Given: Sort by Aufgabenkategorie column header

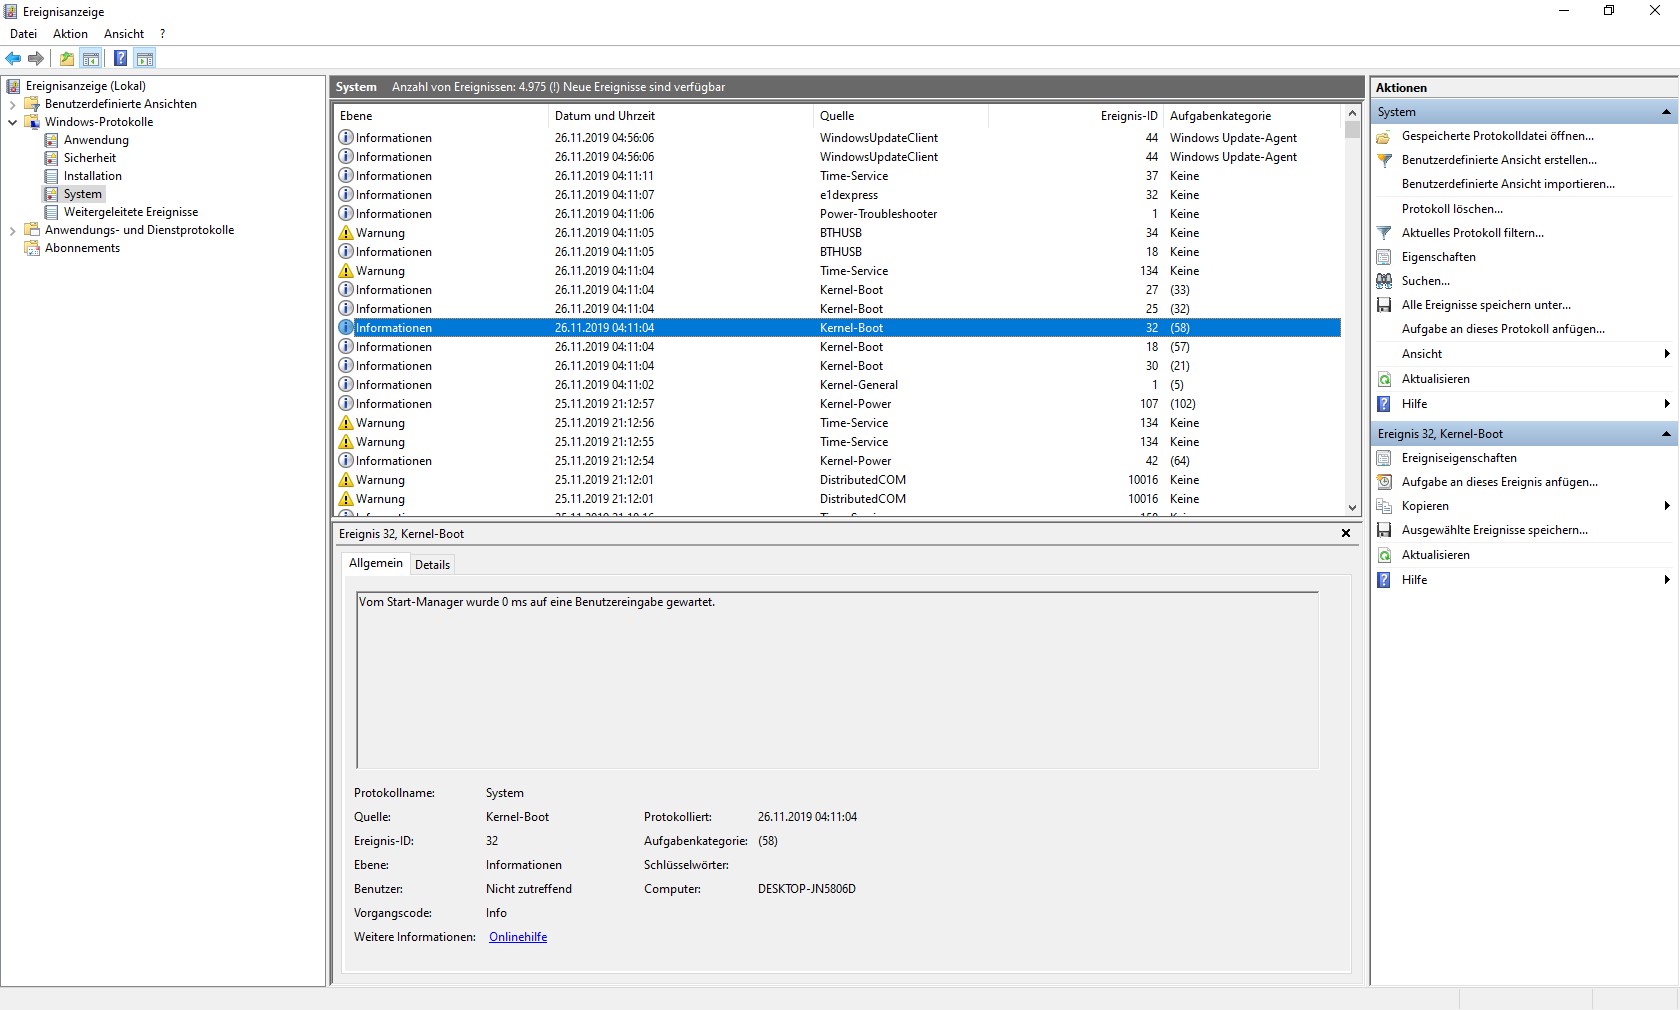Looking at the screenshot, I should [1253, 116].
